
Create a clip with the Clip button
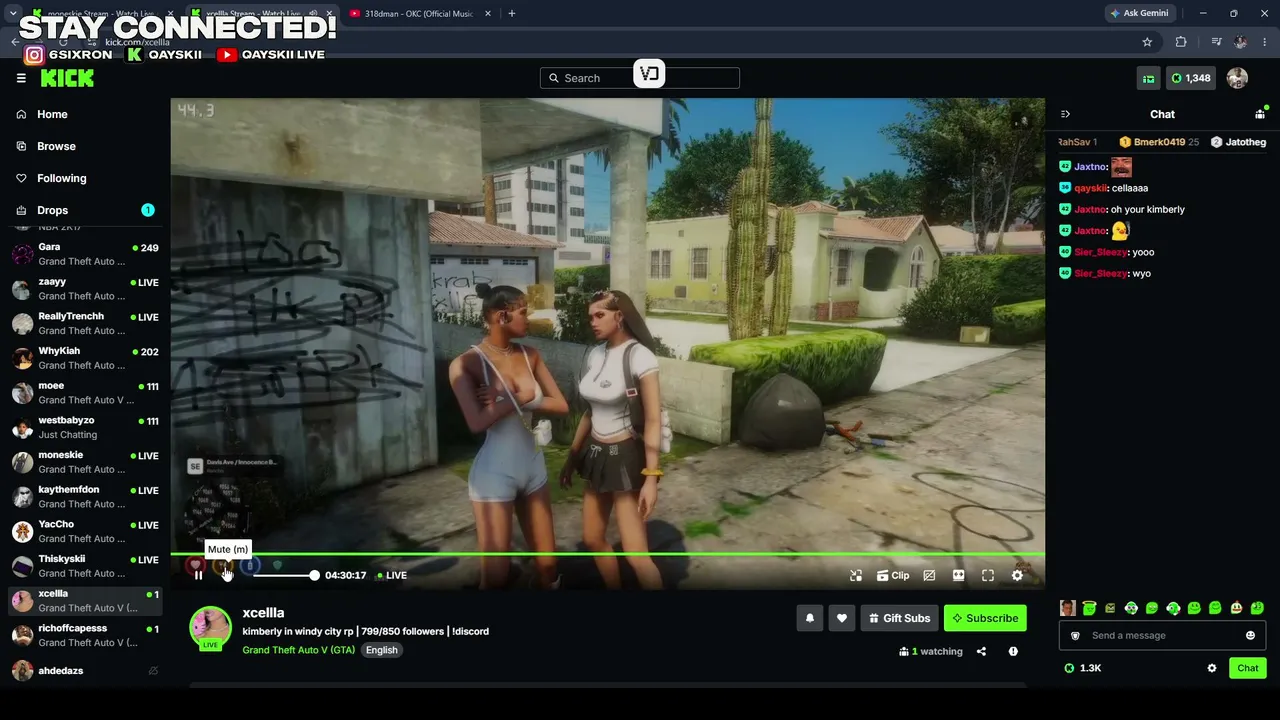click(893, 575)
